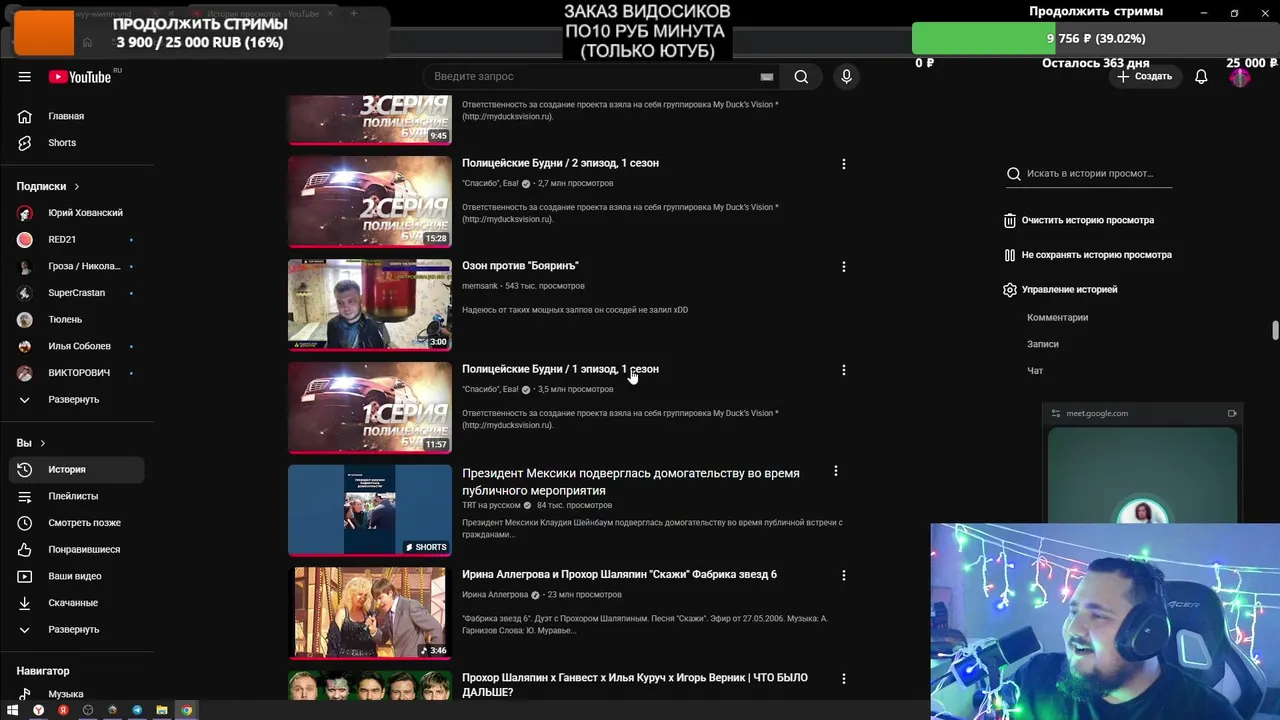This screenshot has width=1280, height=720.
Task: Play Полицейские Будни 2 серия thumbnail
Action: coord(370,201)
